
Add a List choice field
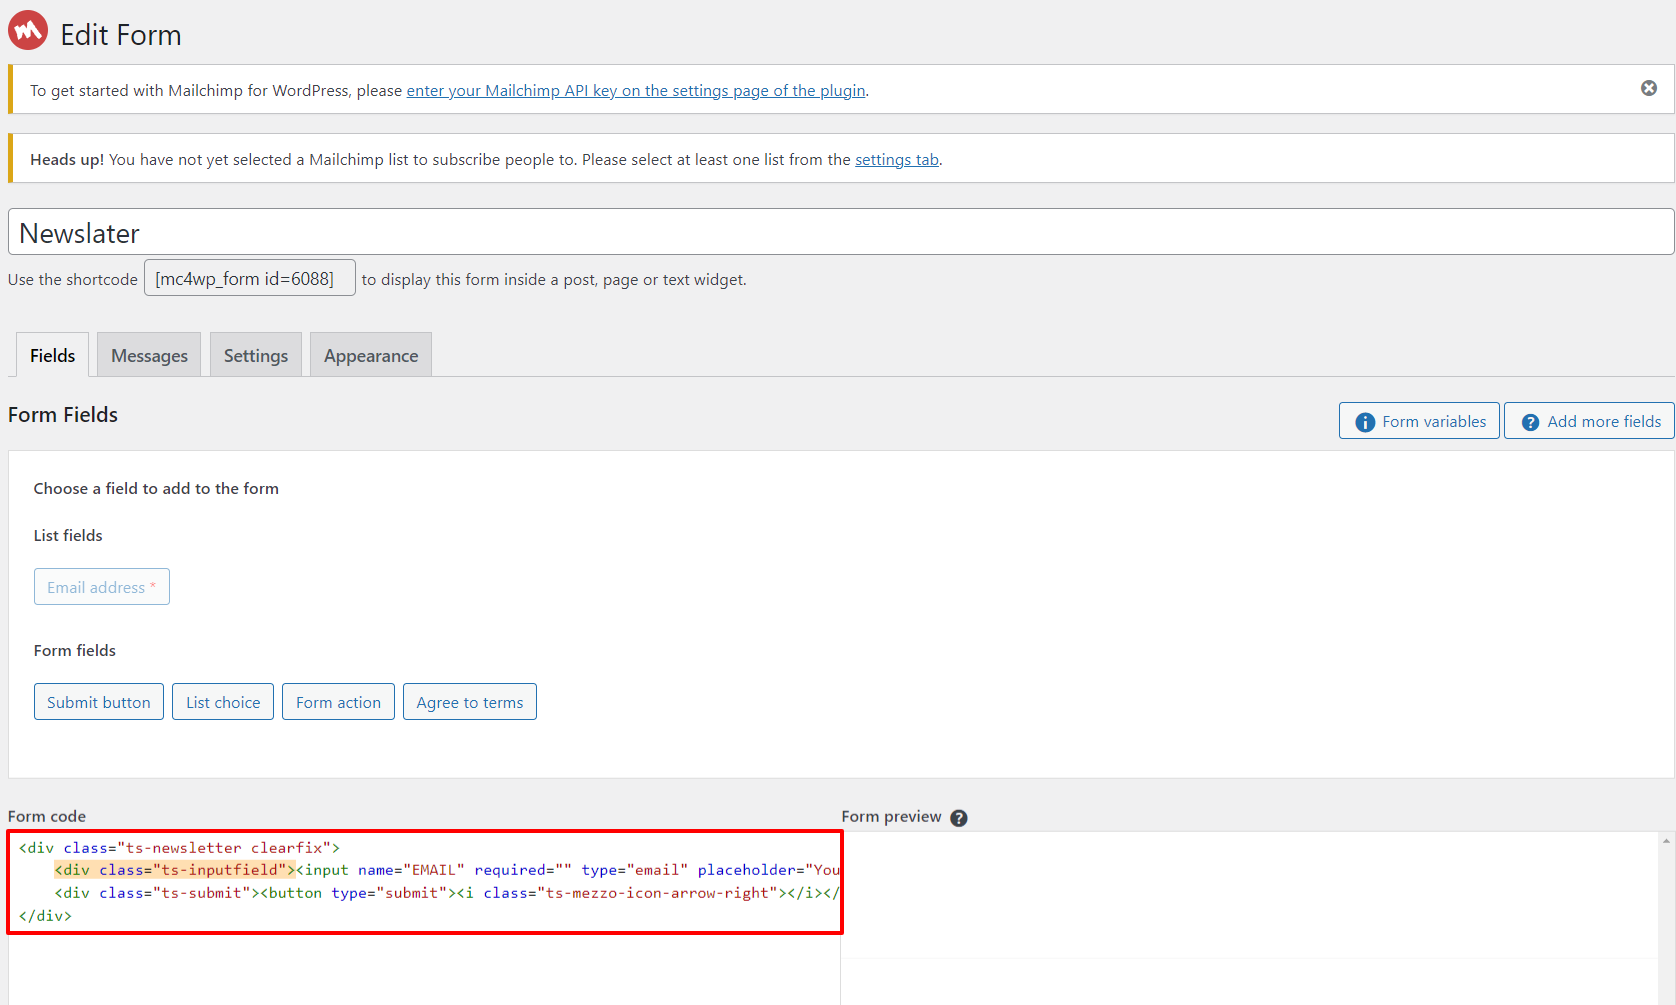(222, 702)
